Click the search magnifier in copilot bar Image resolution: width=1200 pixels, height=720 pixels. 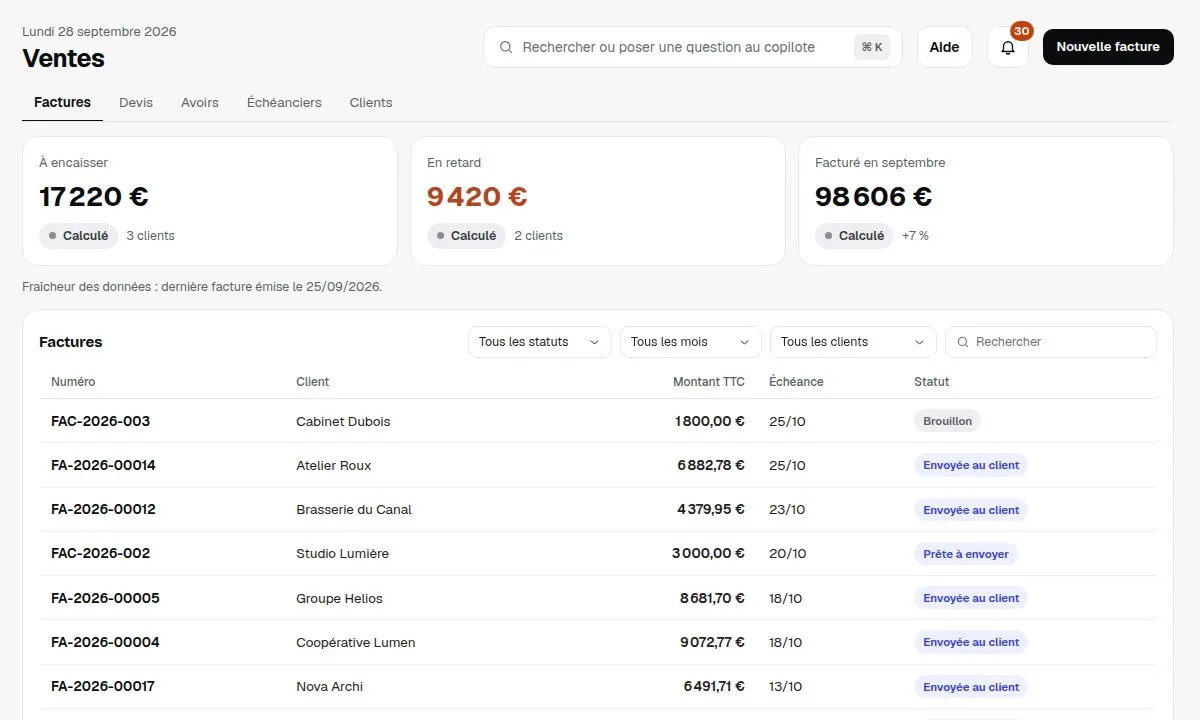(506, 47)
